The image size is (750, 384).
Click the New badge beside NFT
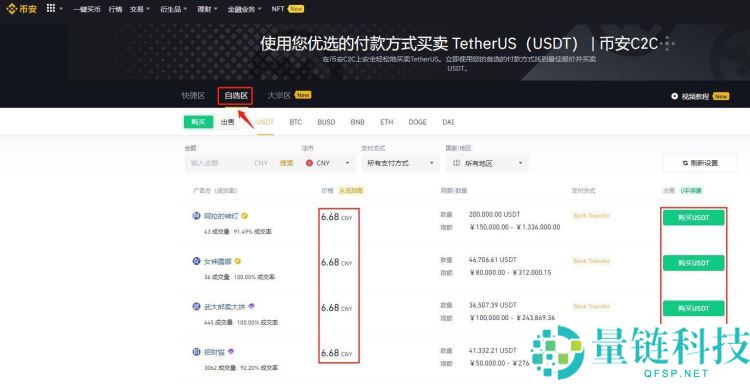(x=296, y=9)
